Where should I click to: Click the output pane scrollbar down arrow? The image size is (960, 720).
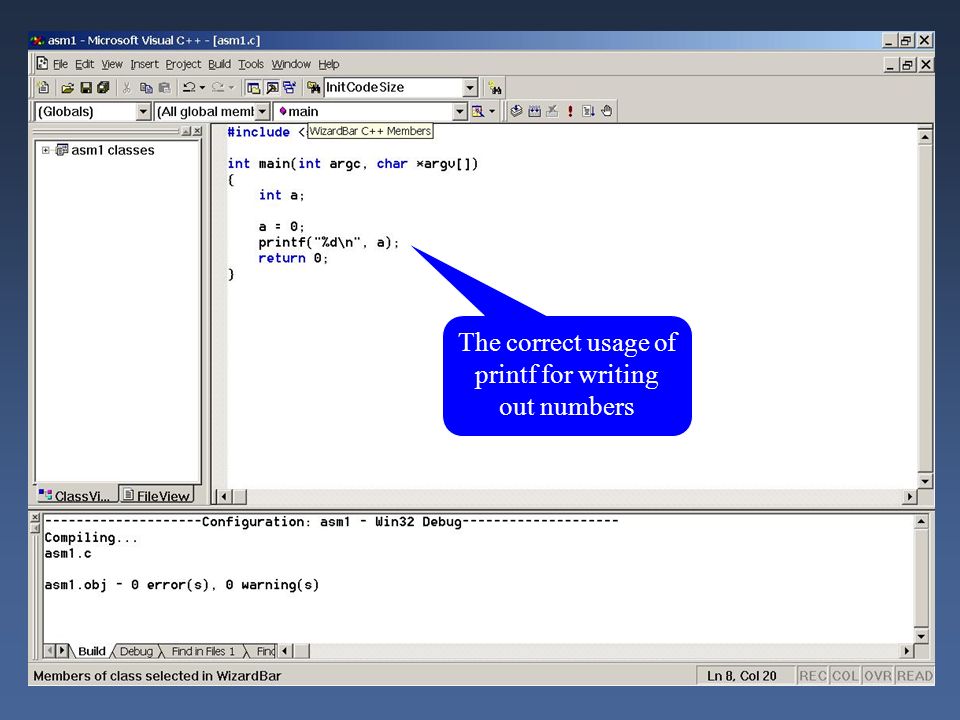click(x=921, y=636)
